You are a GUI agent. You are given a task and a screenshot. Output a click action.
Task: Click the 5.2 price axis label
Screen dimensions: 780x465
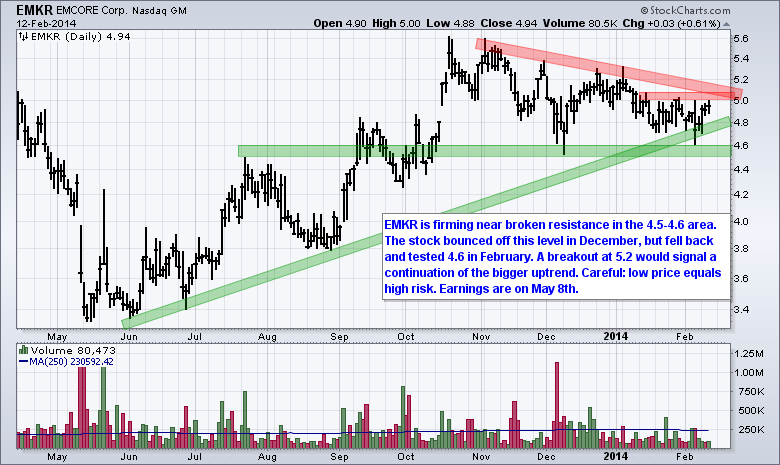(741, 80)
